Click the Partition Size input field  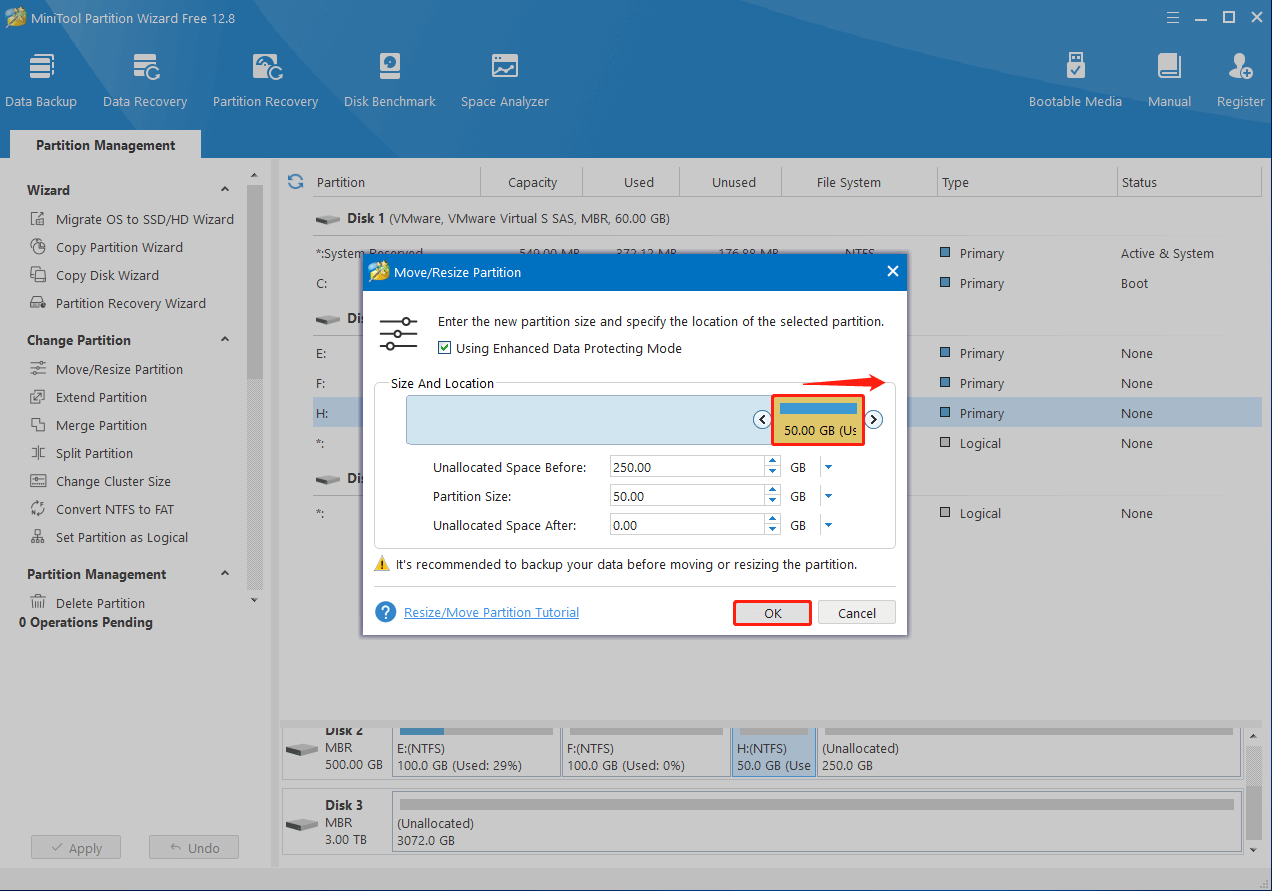coord(686,497)
